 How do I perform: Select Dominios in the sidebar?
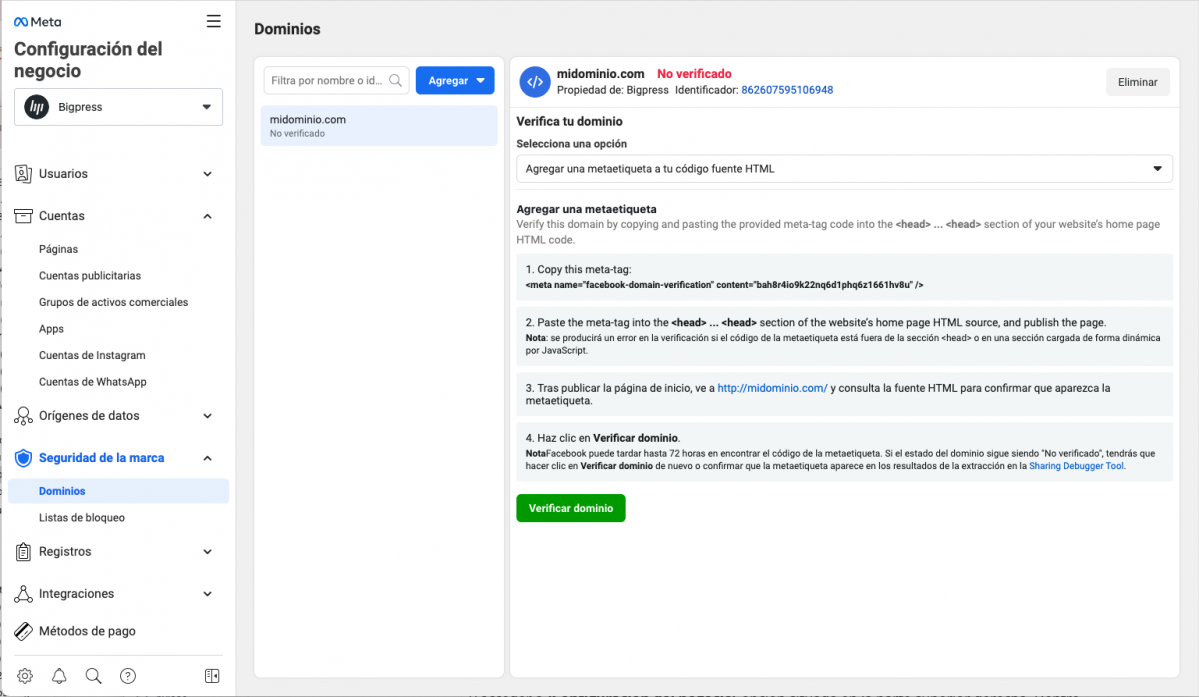(x=119, y=491)
